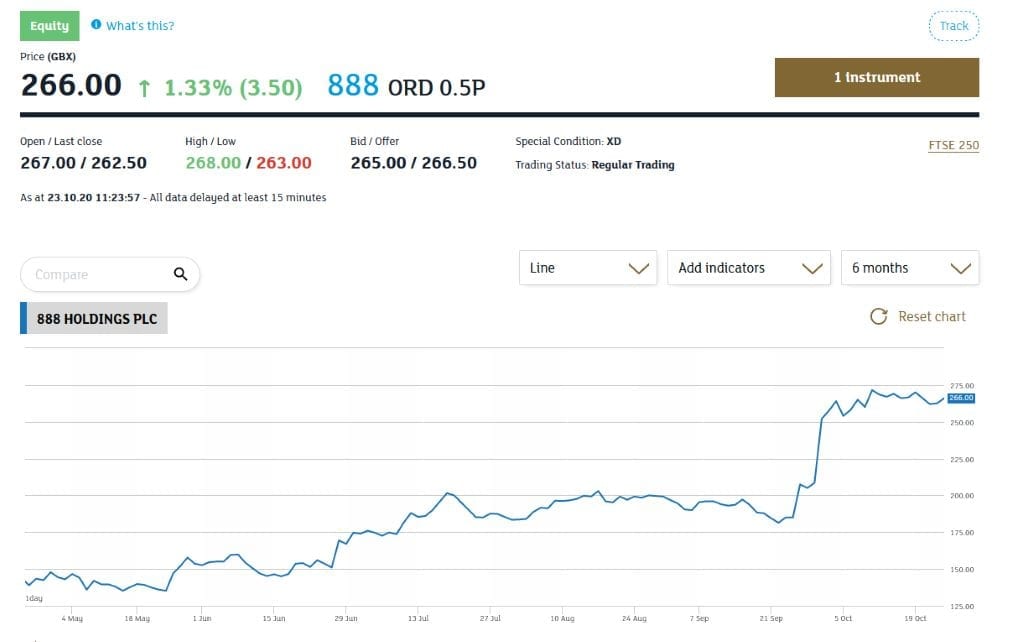Click the green up-arrow price change icon

[x=144, y=88]
